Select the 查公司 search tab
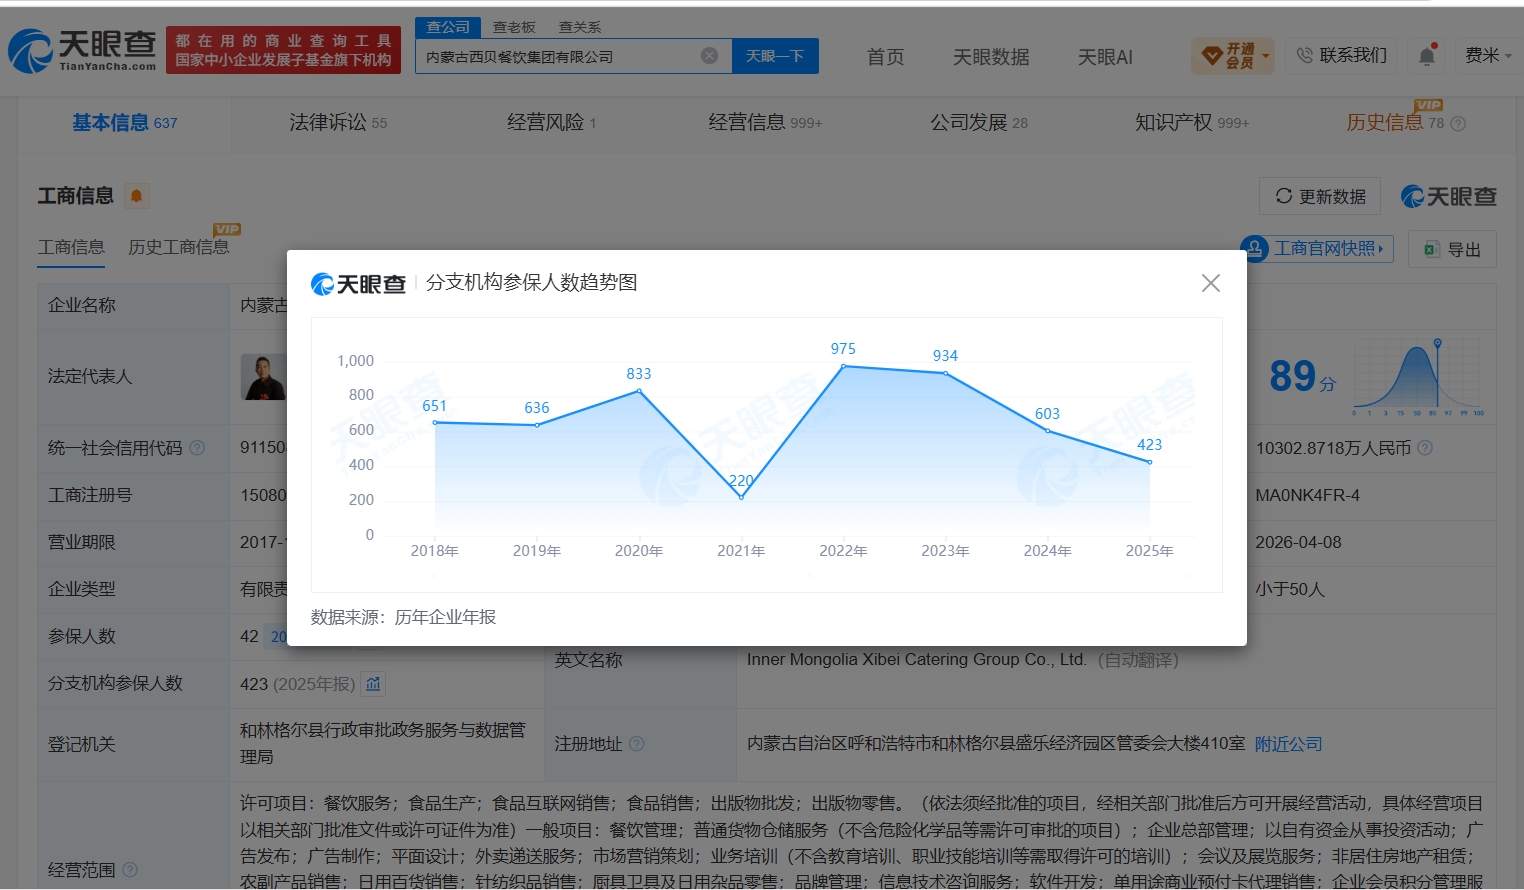Image resolution: width=1524 pixels, height=890 pixels. [x=448, y=27]
